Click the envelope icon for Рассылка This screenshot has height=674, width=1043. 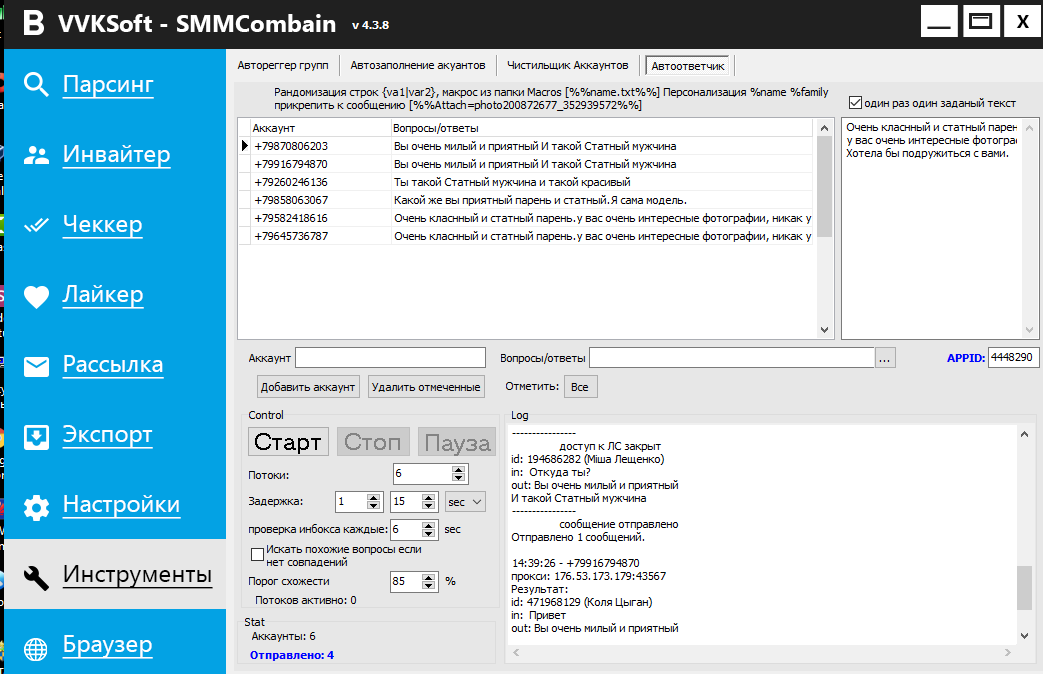pos(37,366)
